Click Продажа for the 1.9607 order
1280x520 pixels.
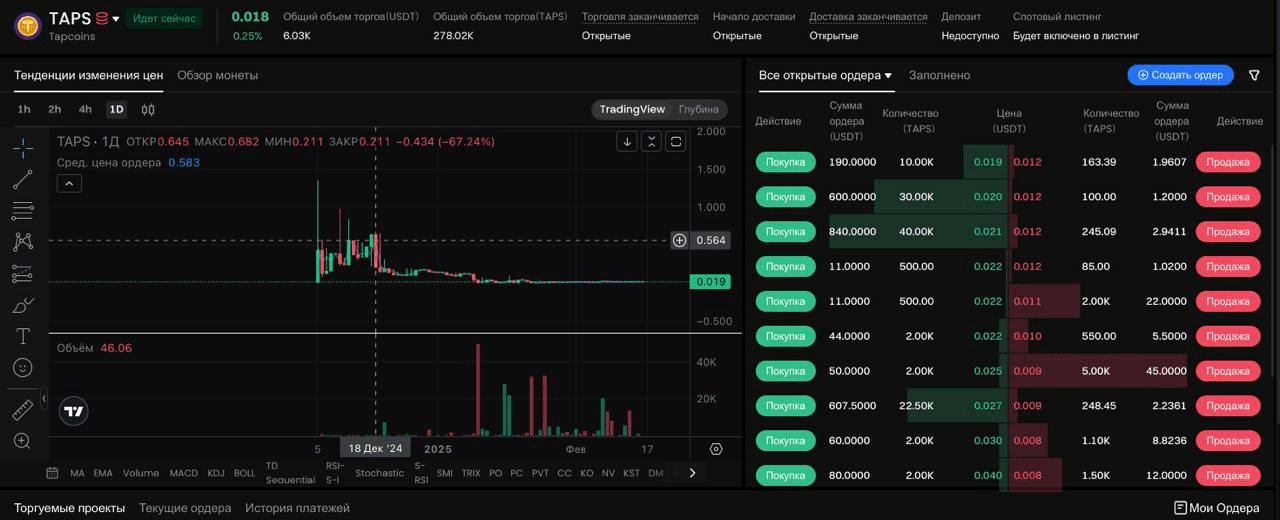pos(1228,162)
